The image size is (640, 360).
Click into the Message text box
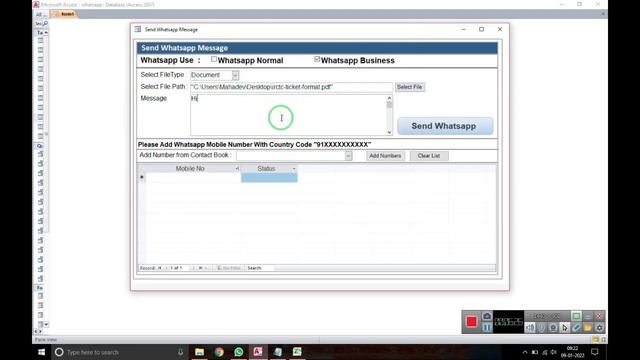[288, 115]
